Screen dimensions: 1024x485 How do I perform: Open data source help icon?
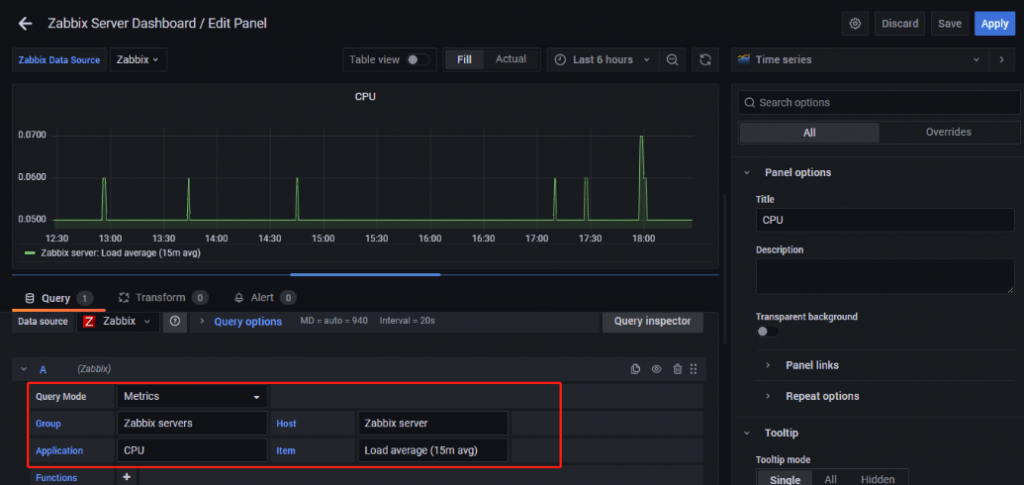click(174, 321)
